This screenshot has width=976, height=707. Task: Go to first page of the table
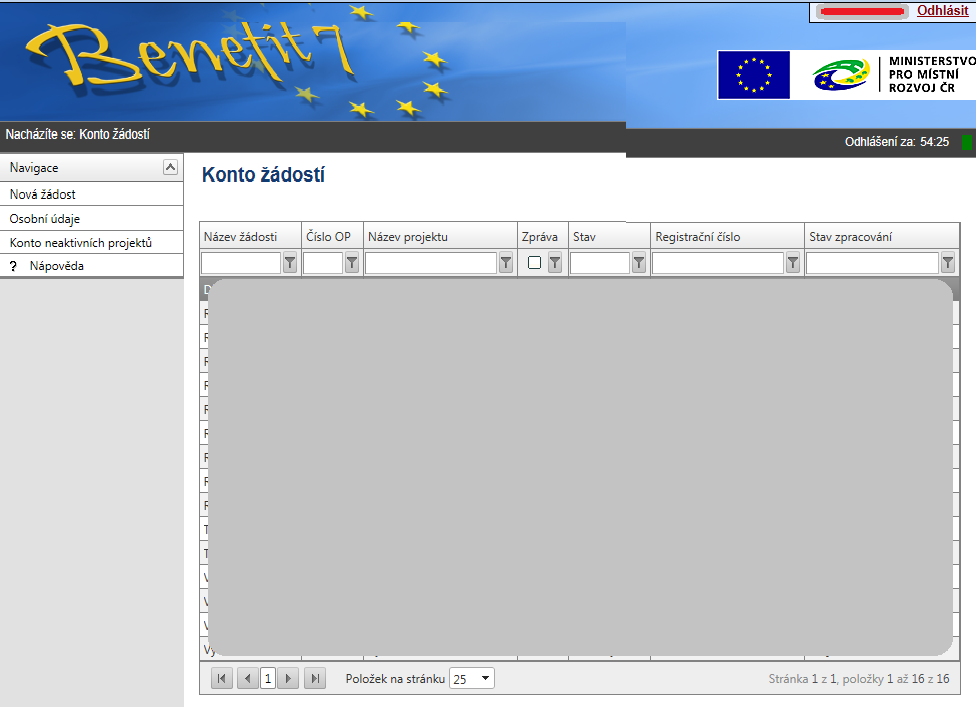222,678
